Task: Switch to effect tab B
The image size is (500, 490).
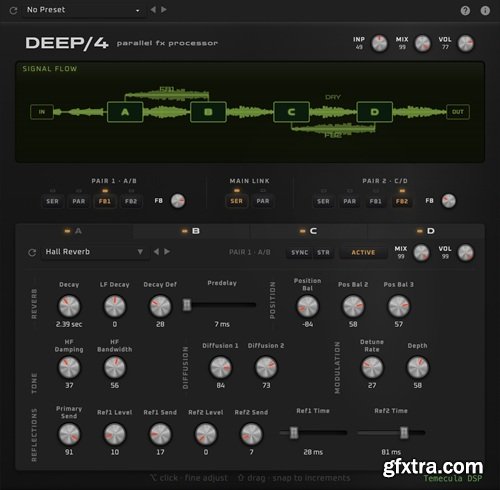Action: pyautogui.click(x=191, y=231)
